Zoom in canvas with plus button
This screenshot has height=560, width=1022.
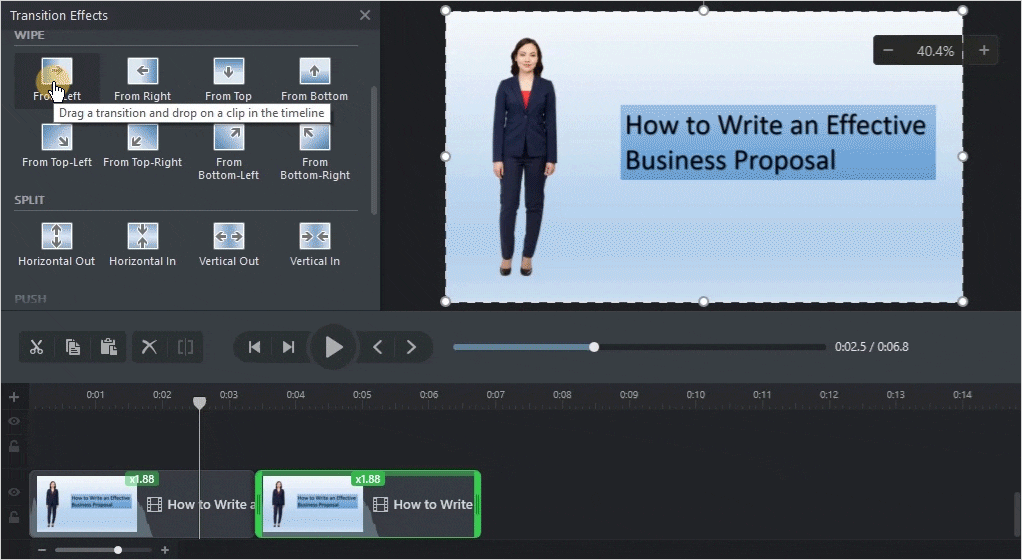click(984, 50)
